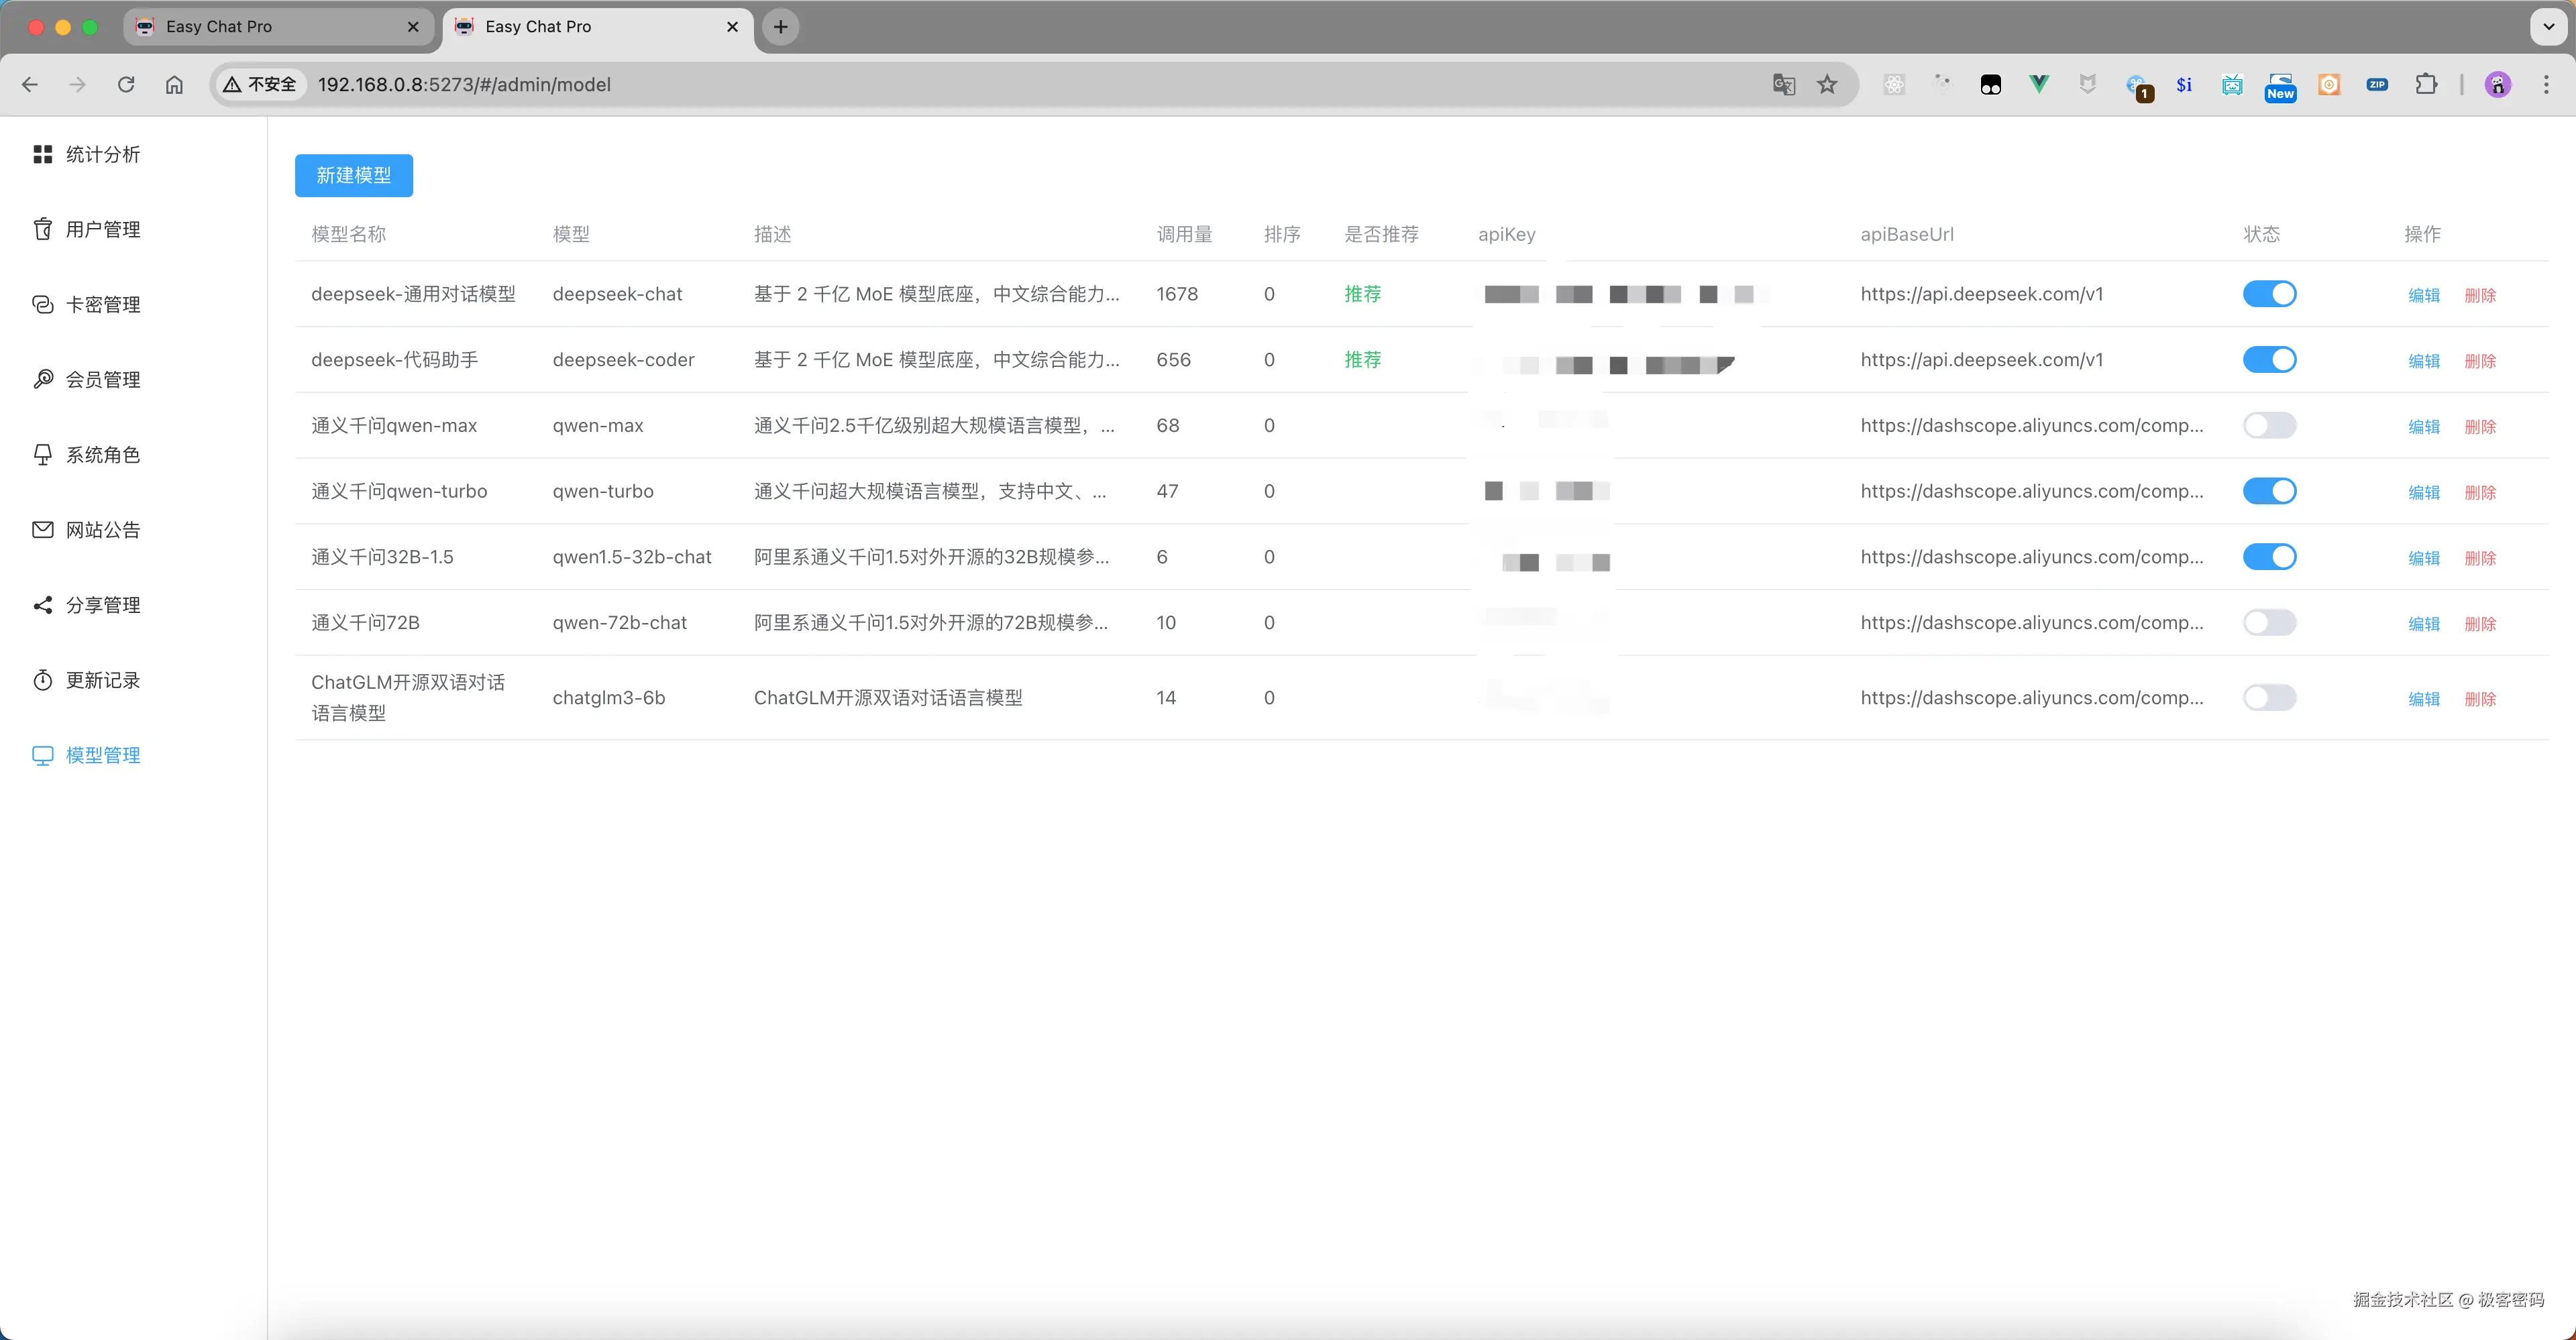The height and width of the screenshot is (1340, 2576).
Task: Click the 用户管理 sidebar icon
Action: [x=42, y=229]
